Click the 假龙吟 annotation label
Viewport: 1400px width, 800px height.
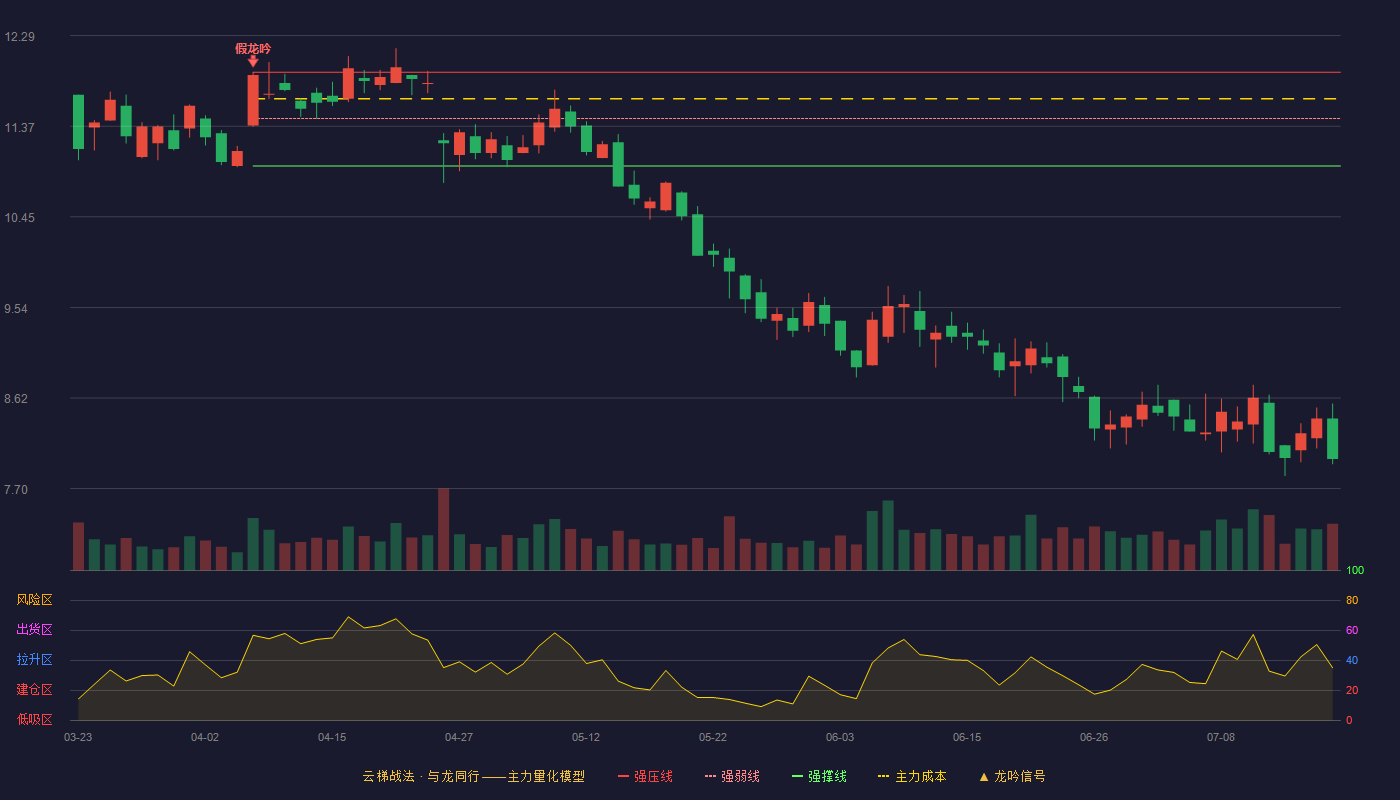pyautogui.click(x=253, y=48)
